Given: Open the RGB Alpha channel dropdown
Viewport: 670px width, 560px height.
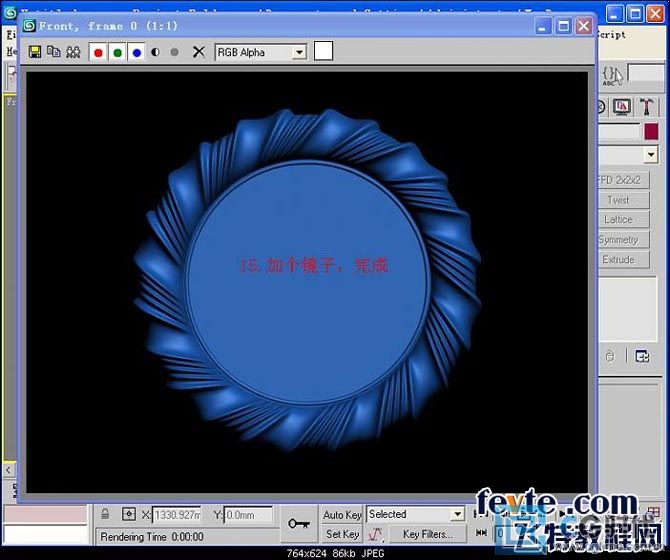Looking at the screenshot, I should click(x=260, y=53).
